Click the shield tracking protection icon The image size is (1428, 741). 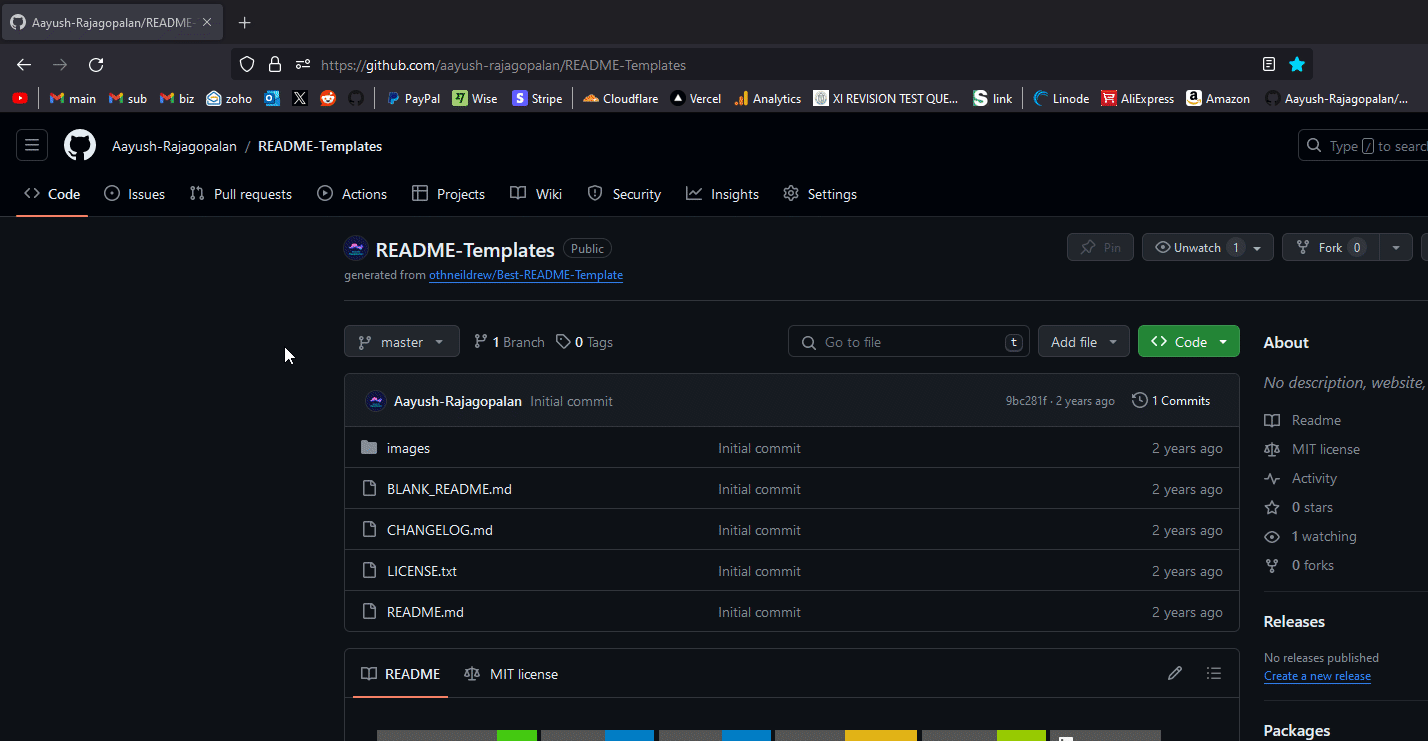247,65
